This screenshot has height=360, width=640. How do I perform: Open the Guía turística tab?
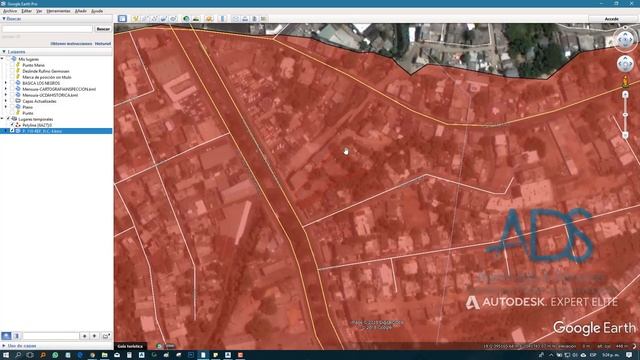130,346
